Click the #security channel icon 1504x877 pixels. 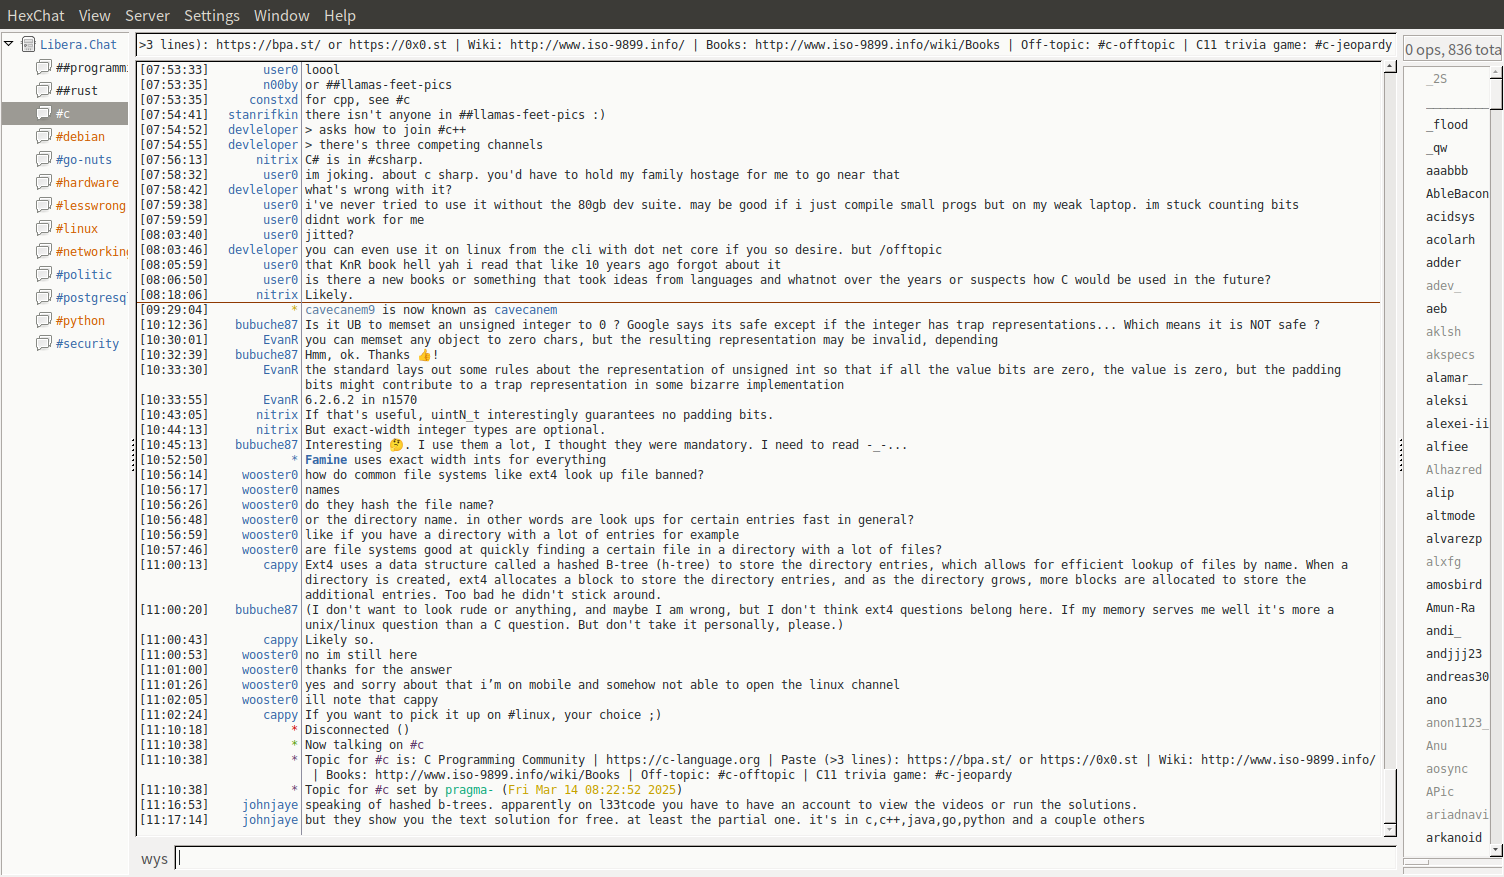(x=44, y=343)
